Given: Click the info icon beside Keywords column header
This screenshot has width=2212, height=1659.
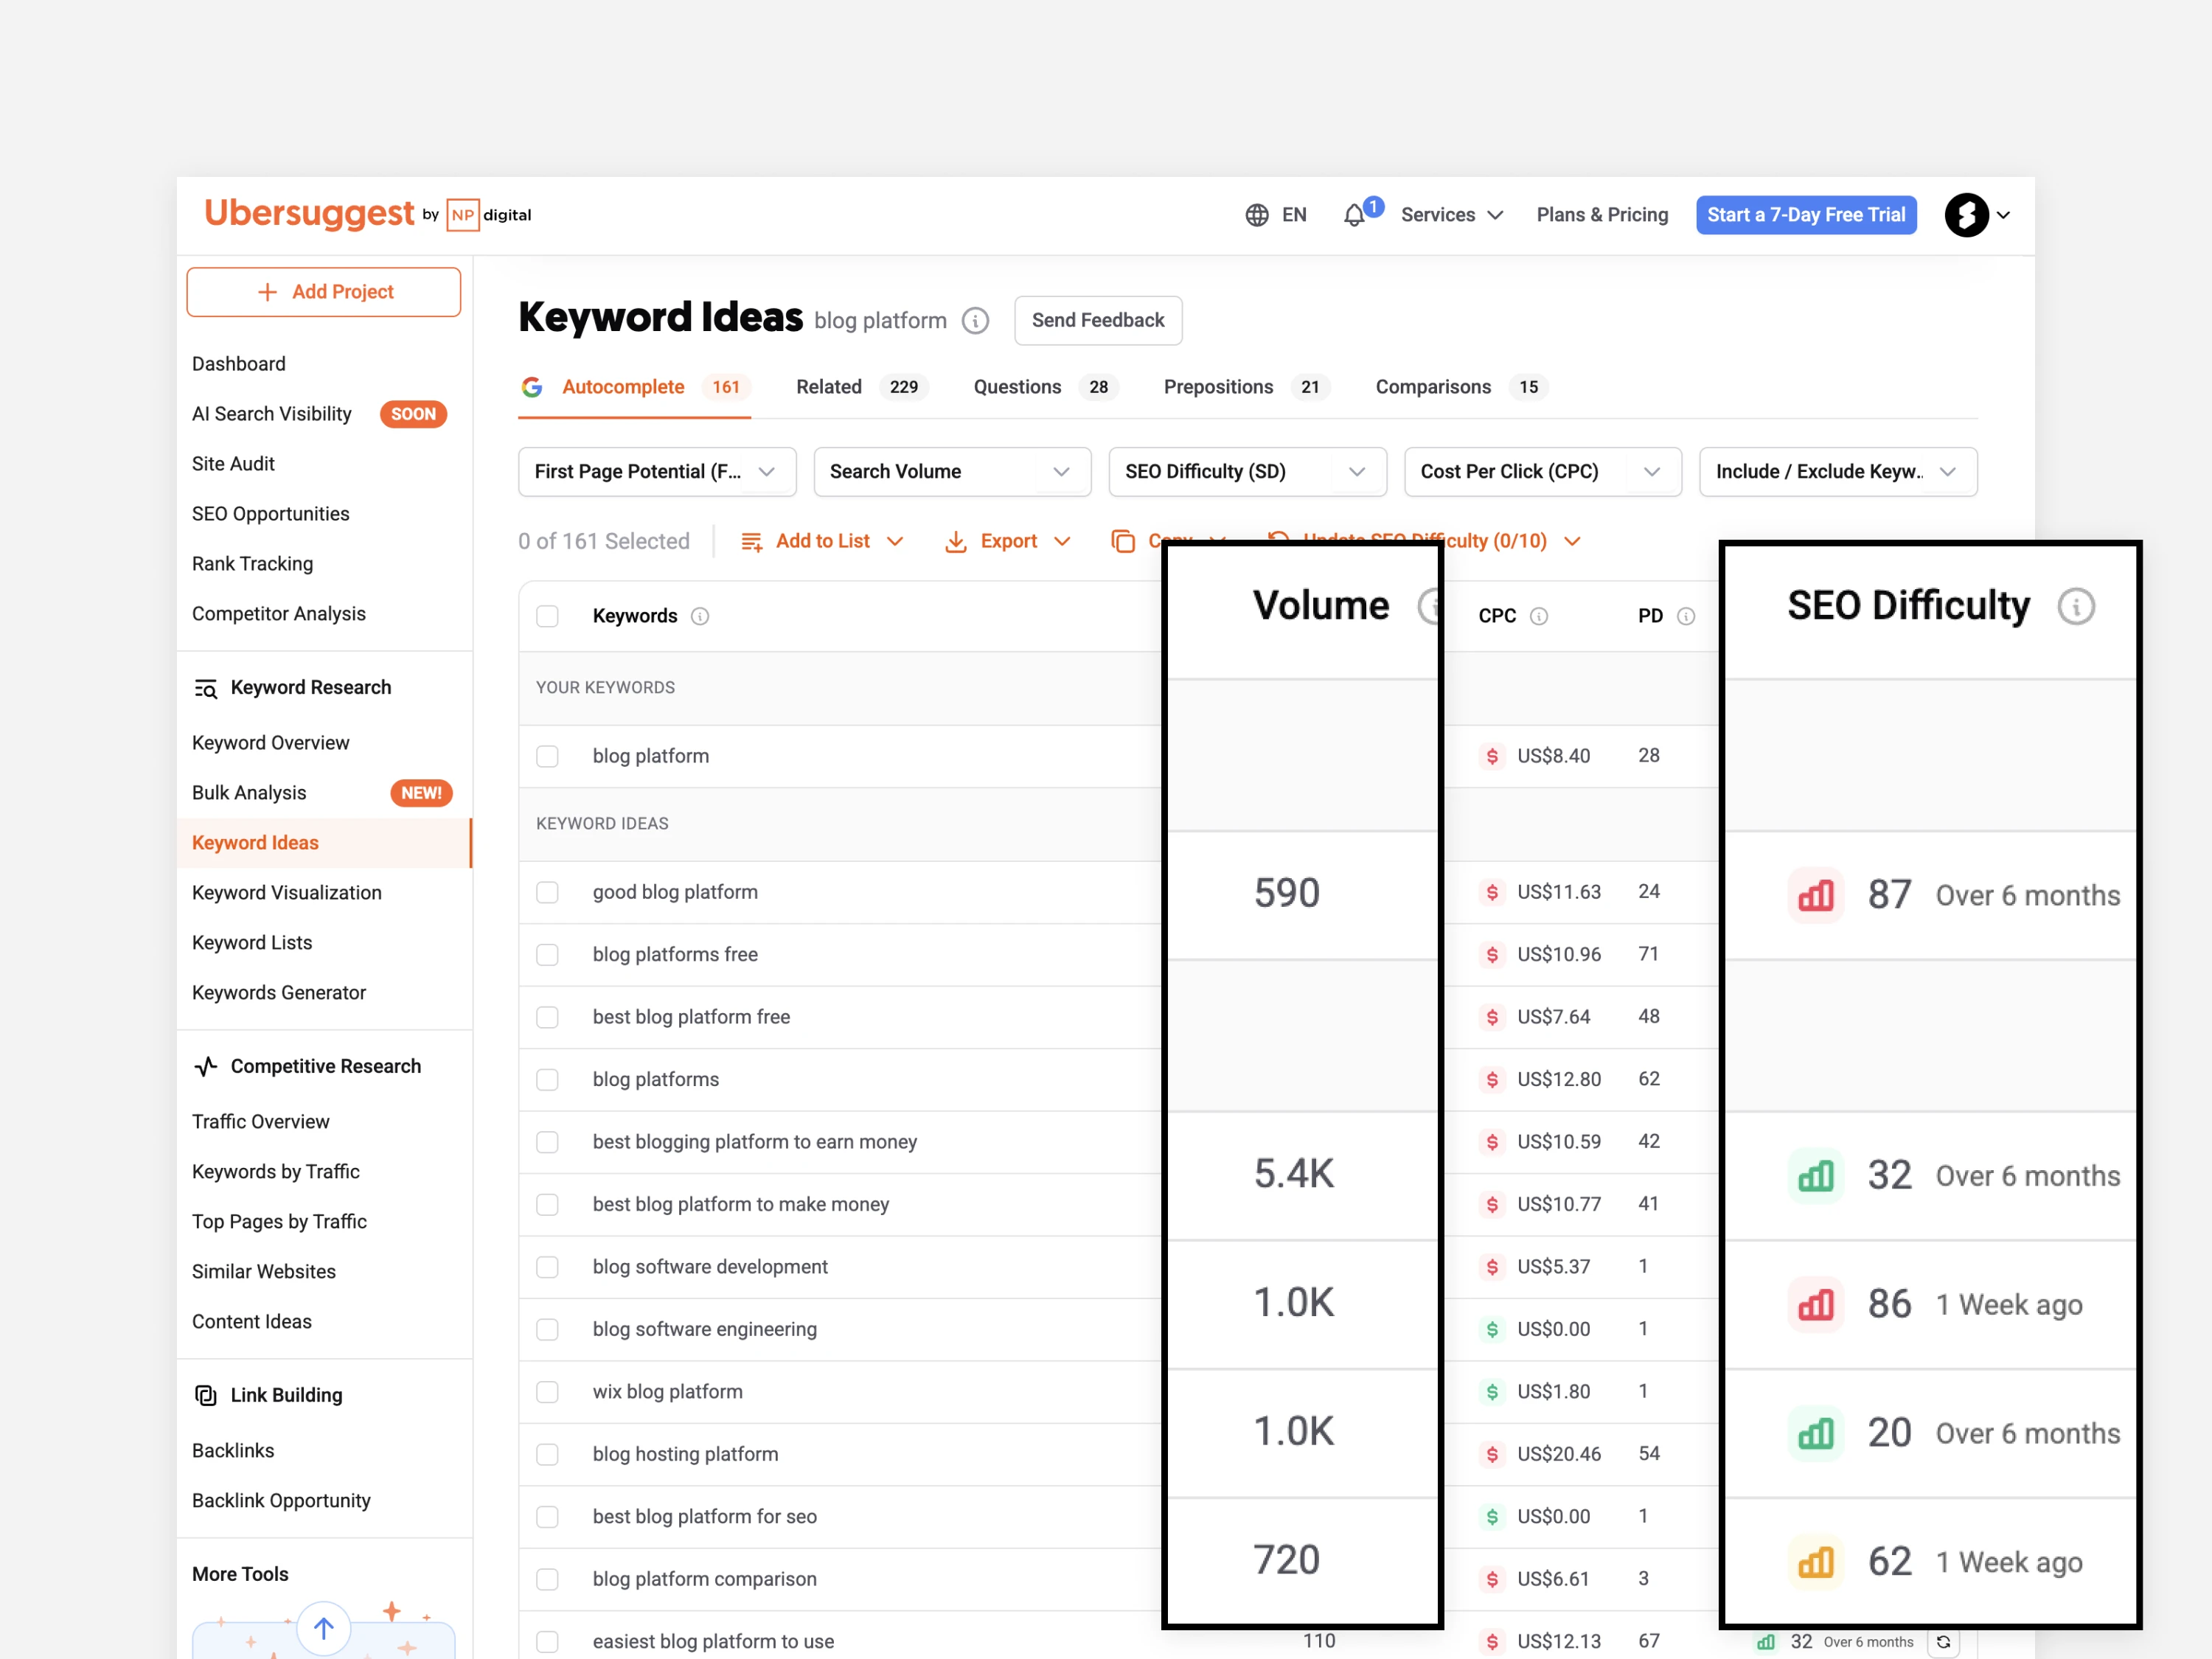Looking at the screenshot, I should pos(700,616).
